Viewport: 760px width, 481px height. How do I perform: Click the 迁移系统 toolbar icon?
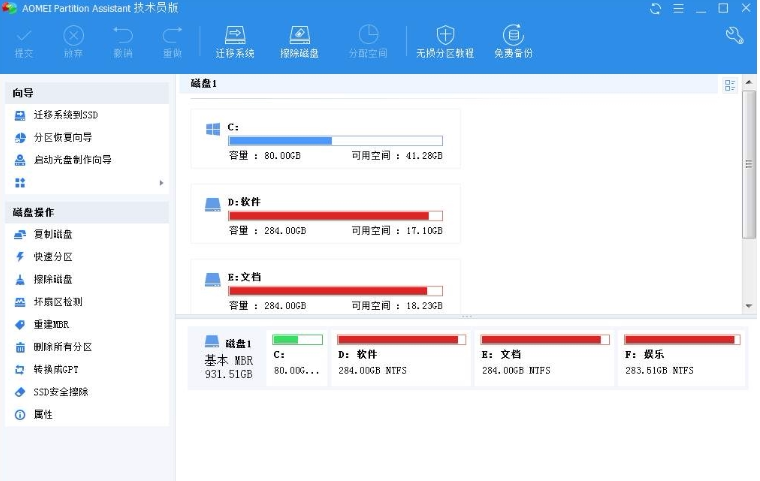(x=235, y=37)
